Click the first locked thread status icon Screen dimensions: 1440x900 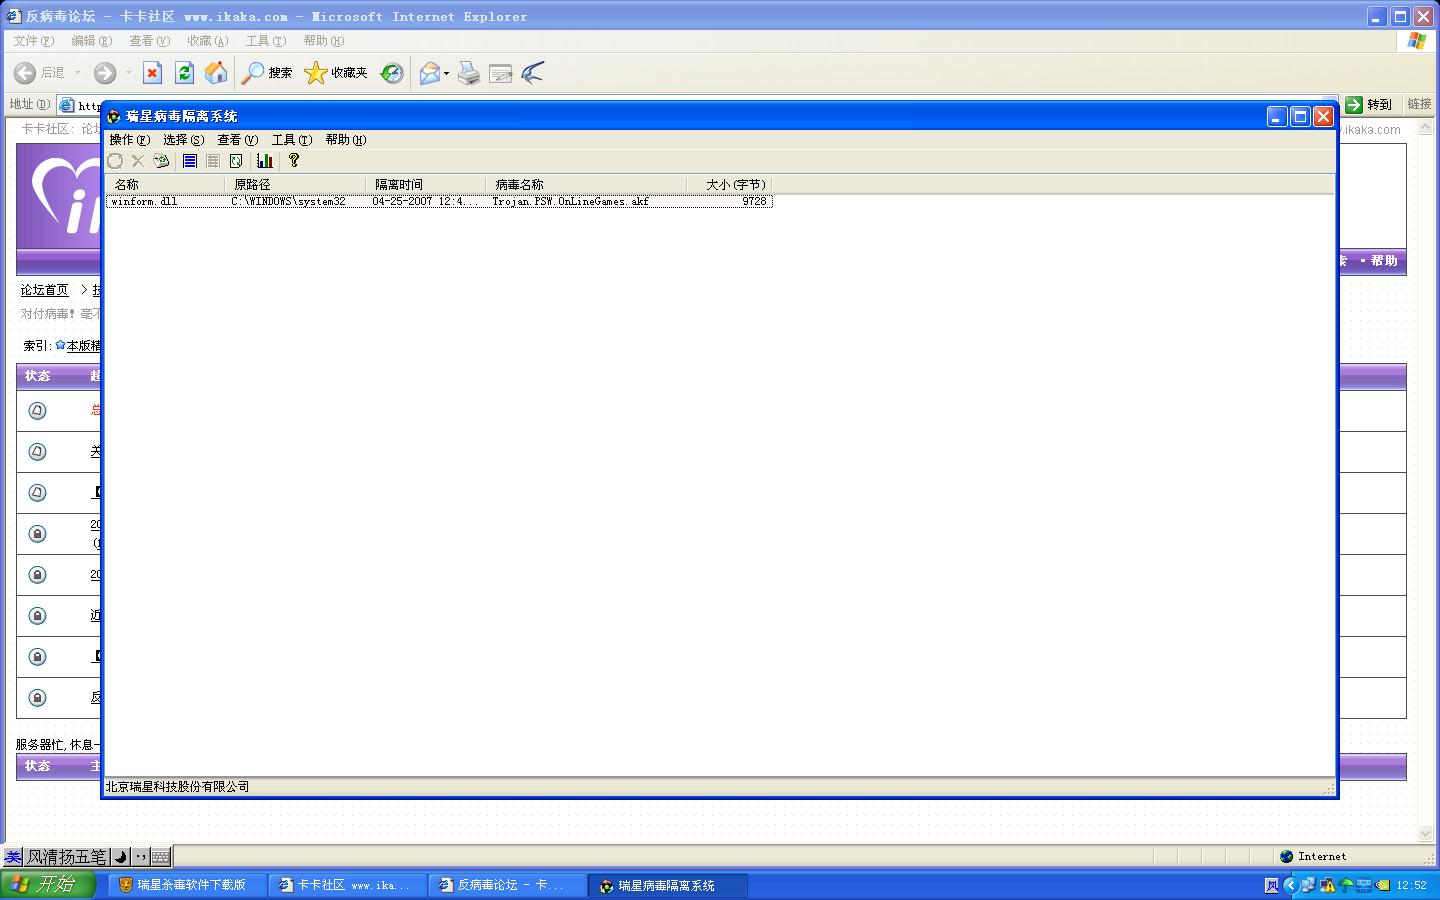(38, 534)
